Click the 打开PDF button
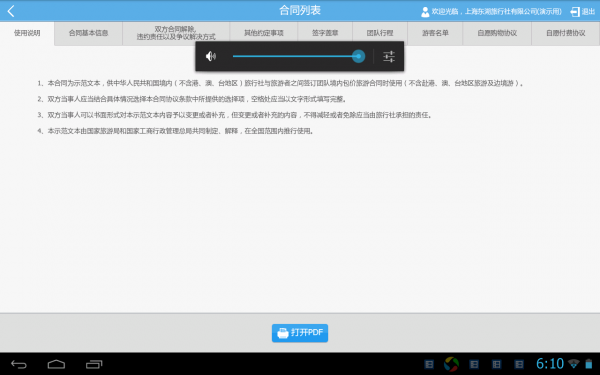 (300, 333)
